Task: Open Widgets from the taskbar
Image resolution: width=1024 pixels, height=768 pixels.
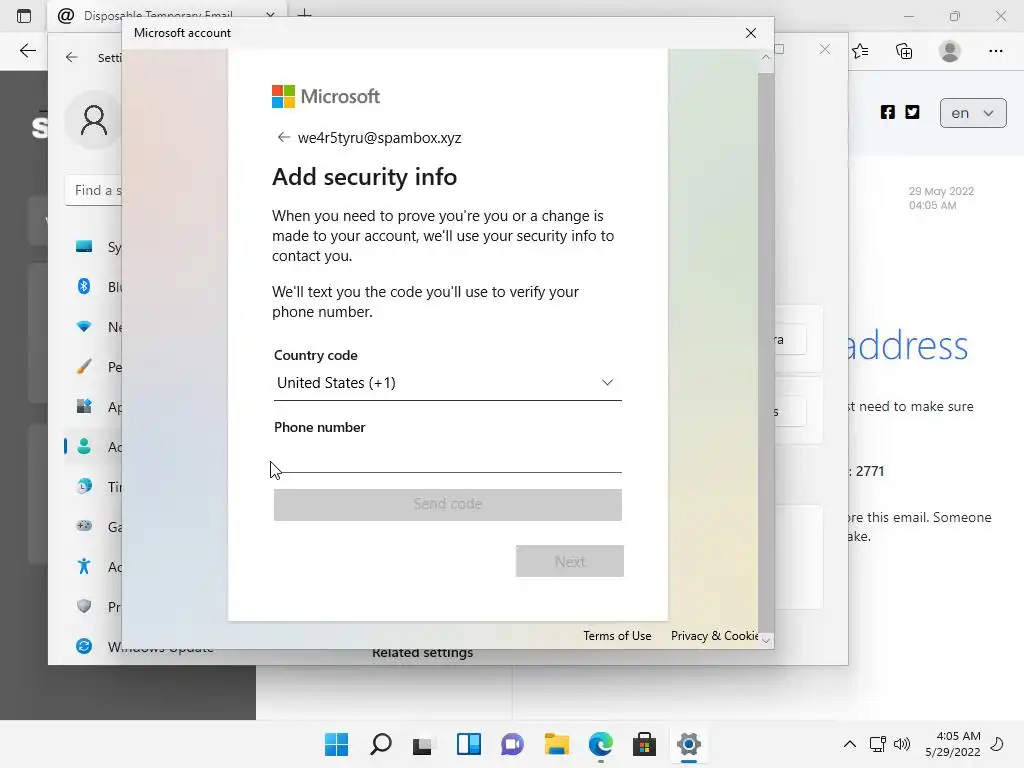Action: coord(469,744)
